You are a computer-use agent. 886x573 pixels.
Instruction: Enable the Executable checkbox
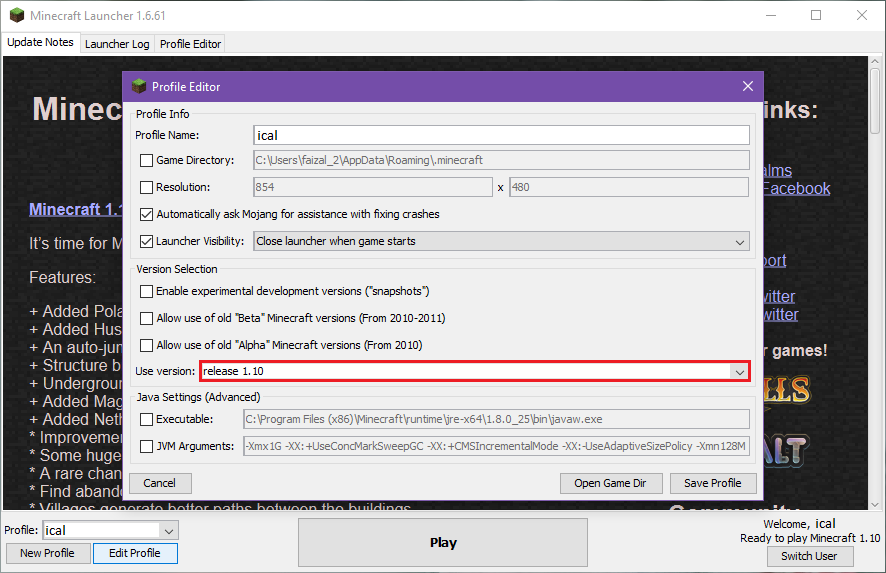146,419
